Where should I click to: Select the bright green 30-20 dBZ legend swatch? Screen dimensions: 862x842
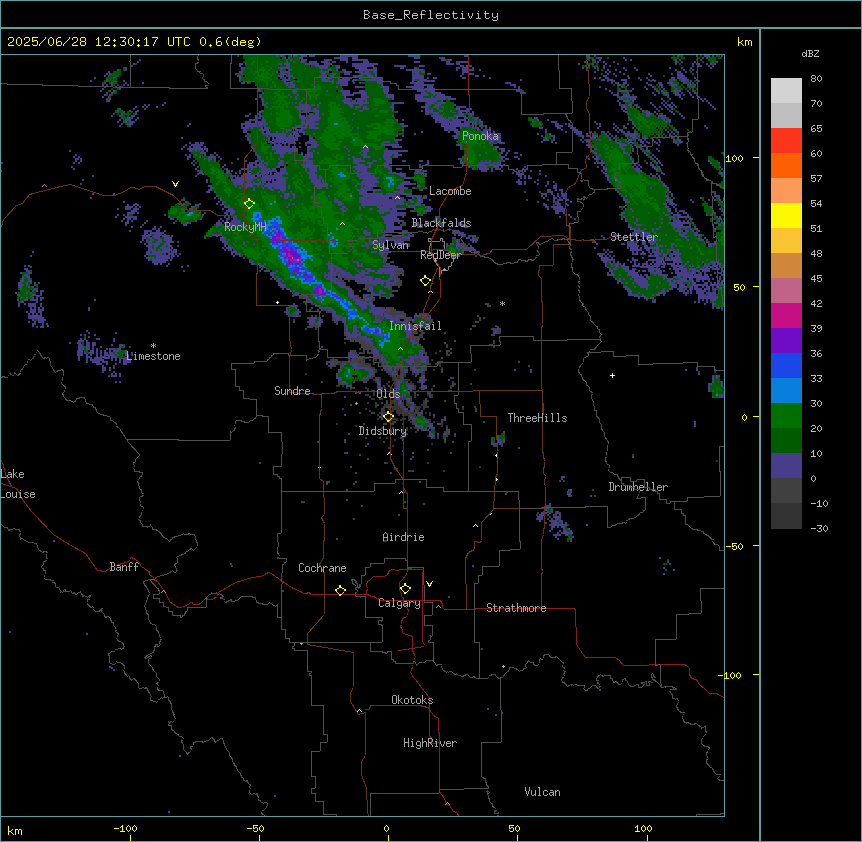pos(786,416)
